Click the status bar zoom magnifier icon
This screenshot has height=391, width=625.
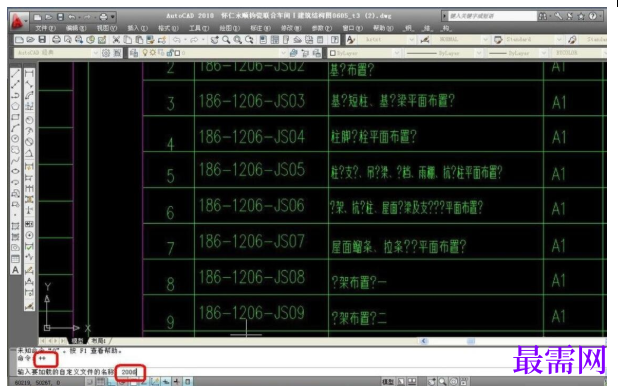[x=442, y=382]
